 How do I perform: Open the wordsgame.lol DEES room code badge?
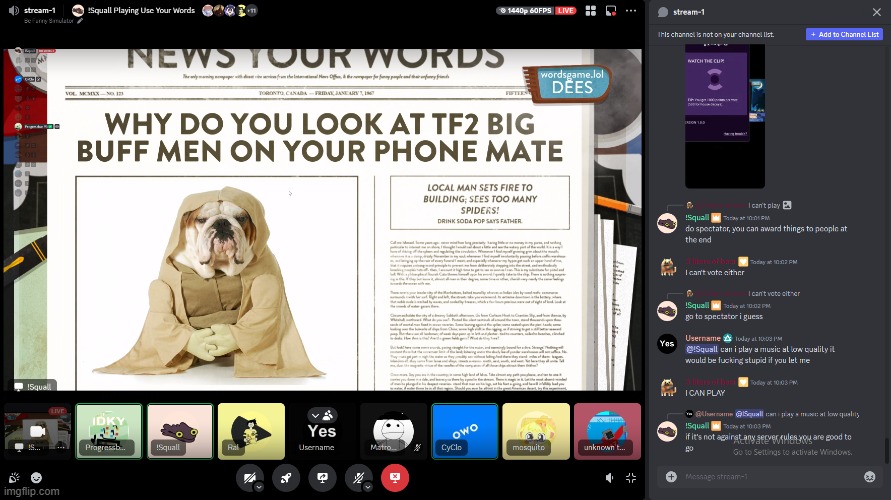(x=569, y=83)
